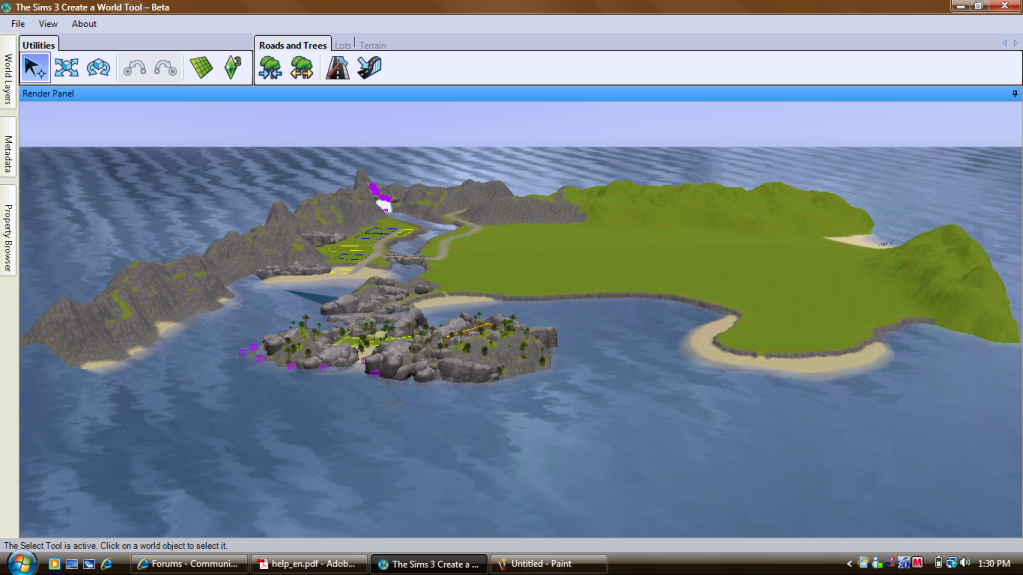
Task: Switch to the Lots tab
Action: coord(343,46)
